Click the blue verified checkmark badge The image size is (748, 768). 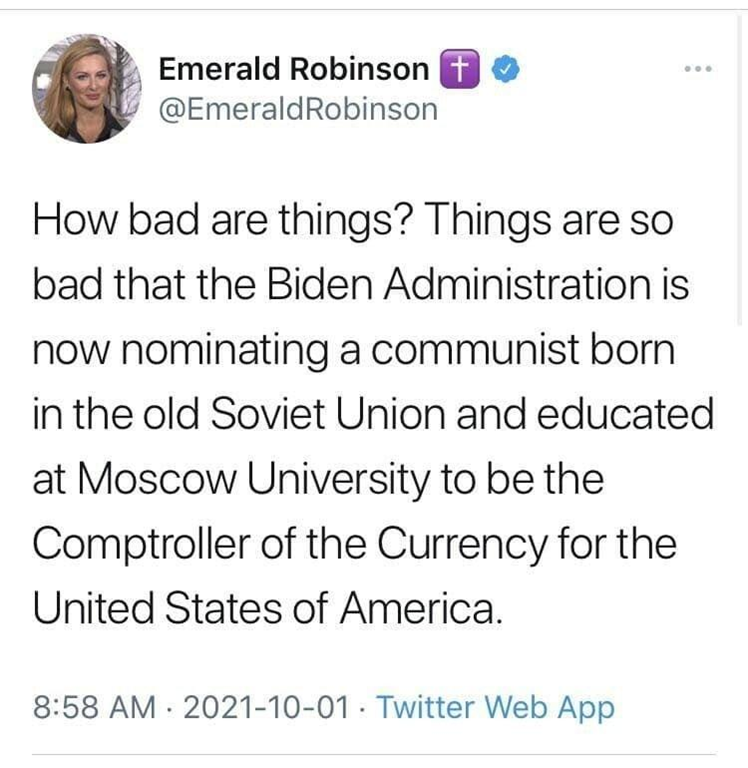click(507, 69)
